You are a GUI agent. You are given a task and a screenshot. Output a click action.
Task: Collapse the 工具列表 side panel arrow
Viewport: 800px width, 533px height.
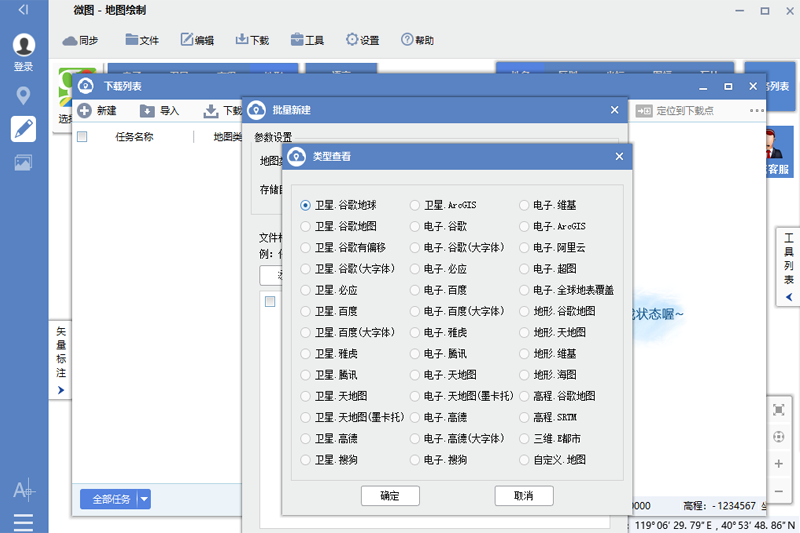(x=789, y=297)
